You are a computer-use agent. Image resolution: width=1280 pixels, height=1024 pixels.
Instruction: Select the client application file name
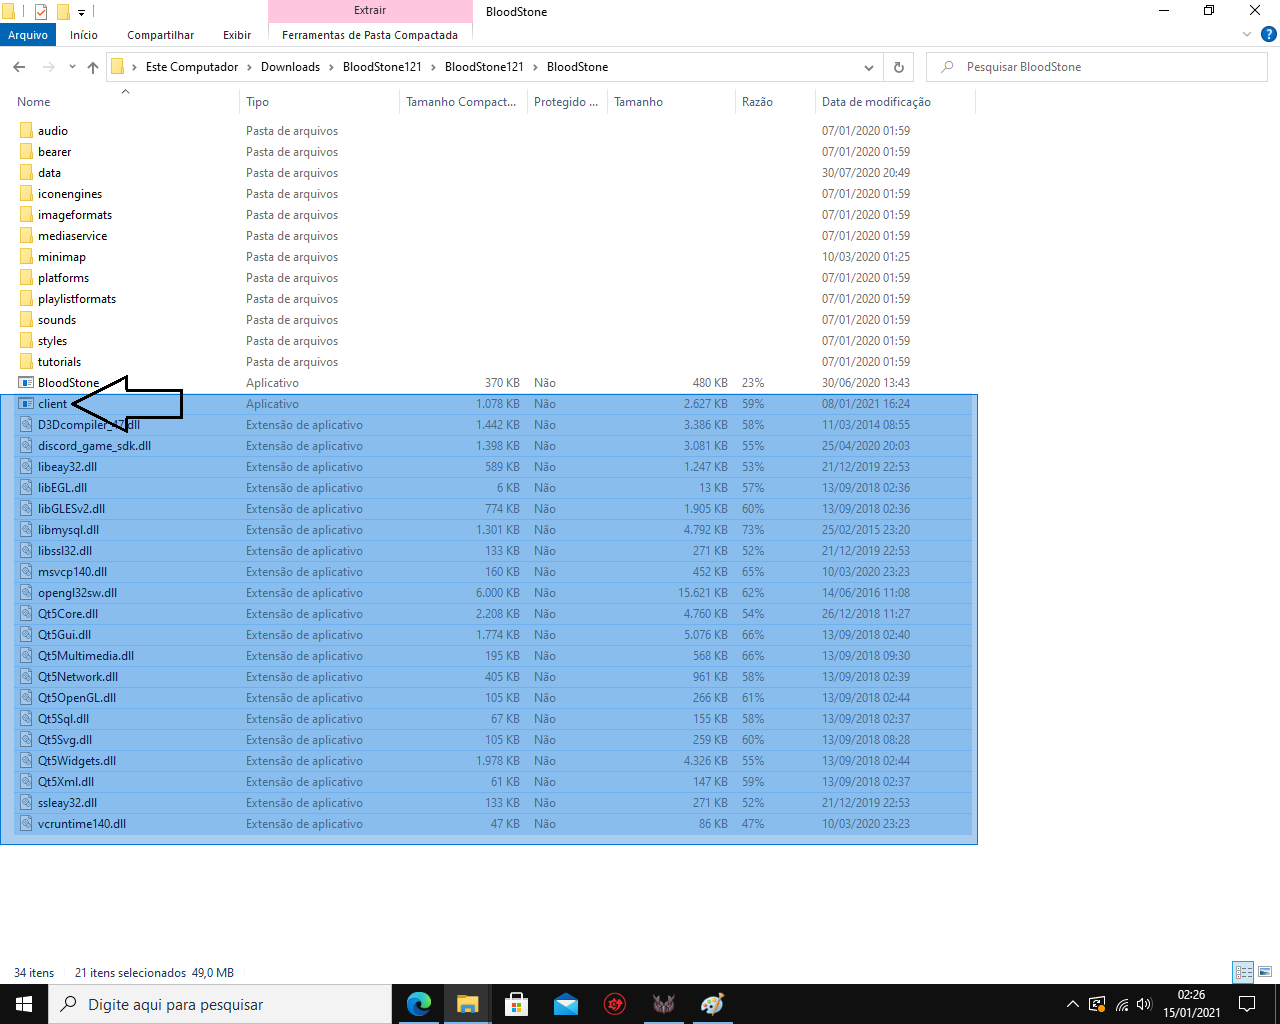pos(53,404)
